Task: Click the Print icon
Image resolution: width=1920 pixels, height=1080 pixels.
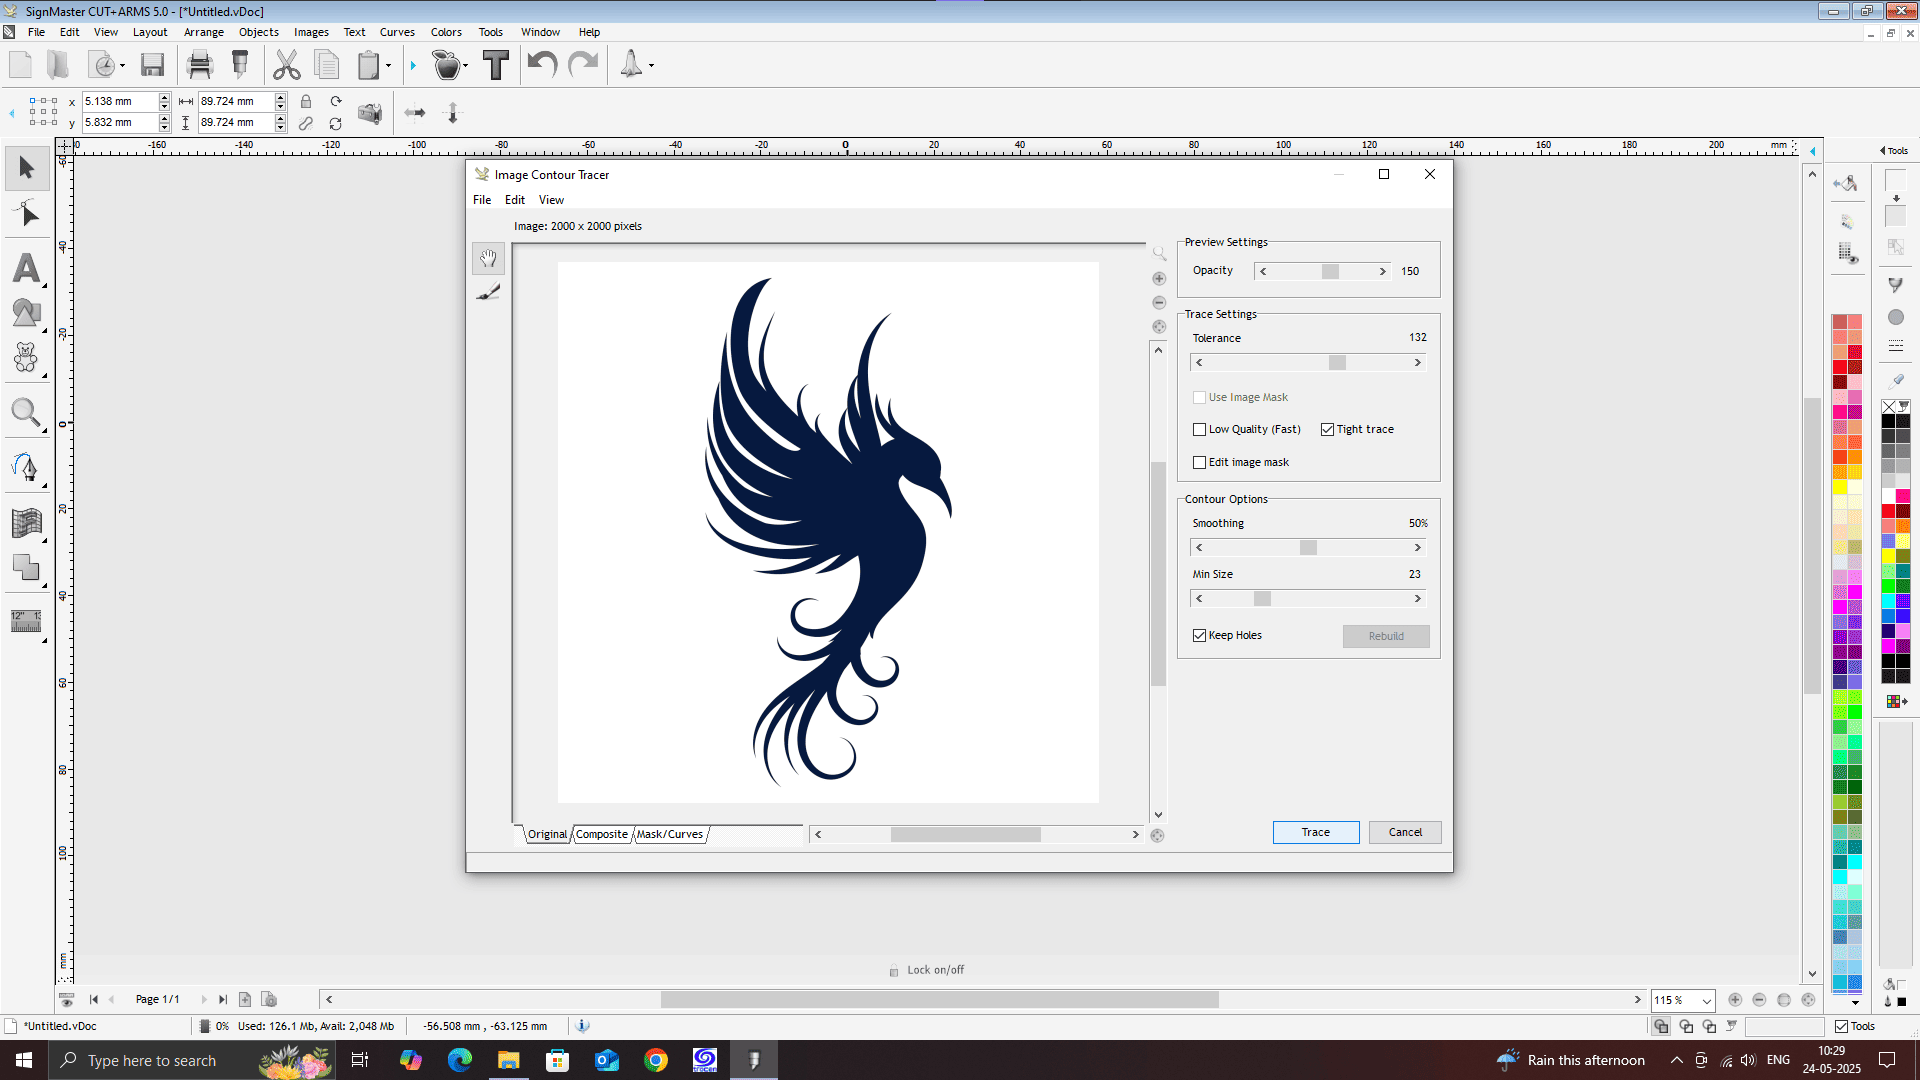Action: coord(200,65)
